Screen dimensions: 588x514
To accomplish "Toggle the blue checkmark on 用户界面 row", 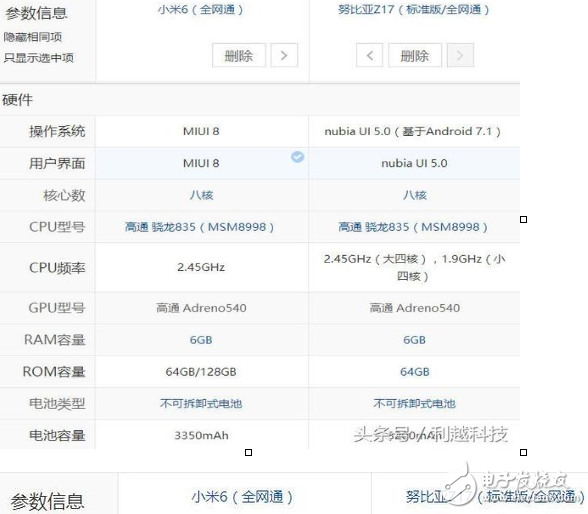I will 297,157.
